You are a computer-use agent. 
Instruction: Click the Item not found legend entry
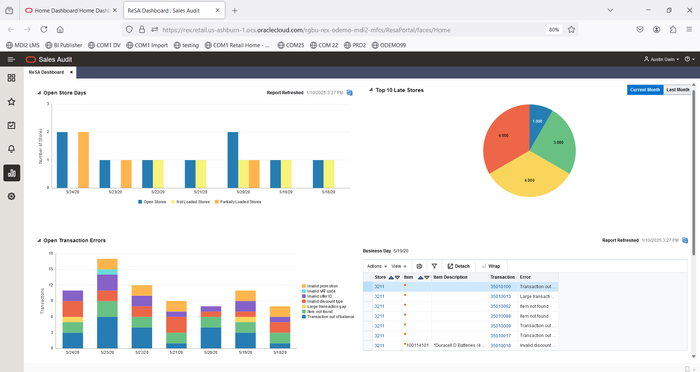click(317, 311)
